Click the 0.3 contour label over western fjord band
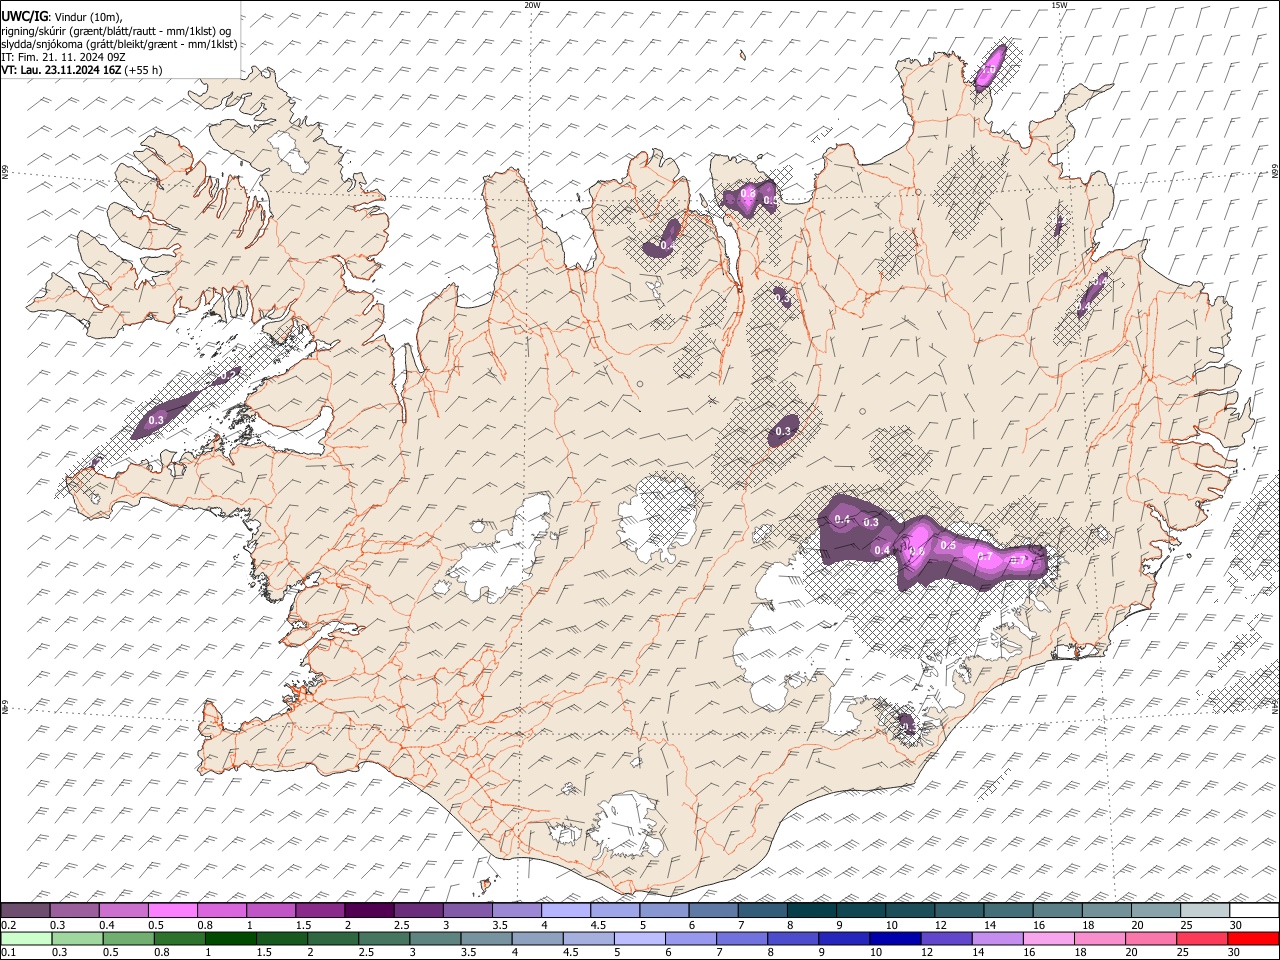This screenshot has height=960, width=1280. click(156, 421)
